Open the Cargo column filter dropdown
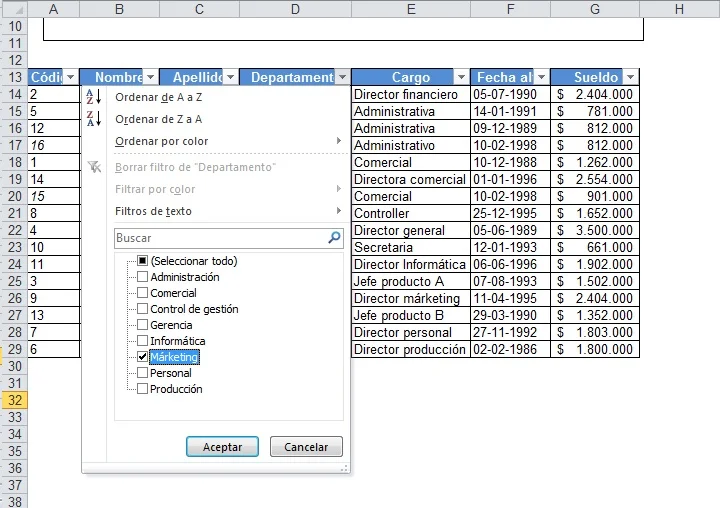The height and width of the screenshot is (508, 720). [461, 77]
